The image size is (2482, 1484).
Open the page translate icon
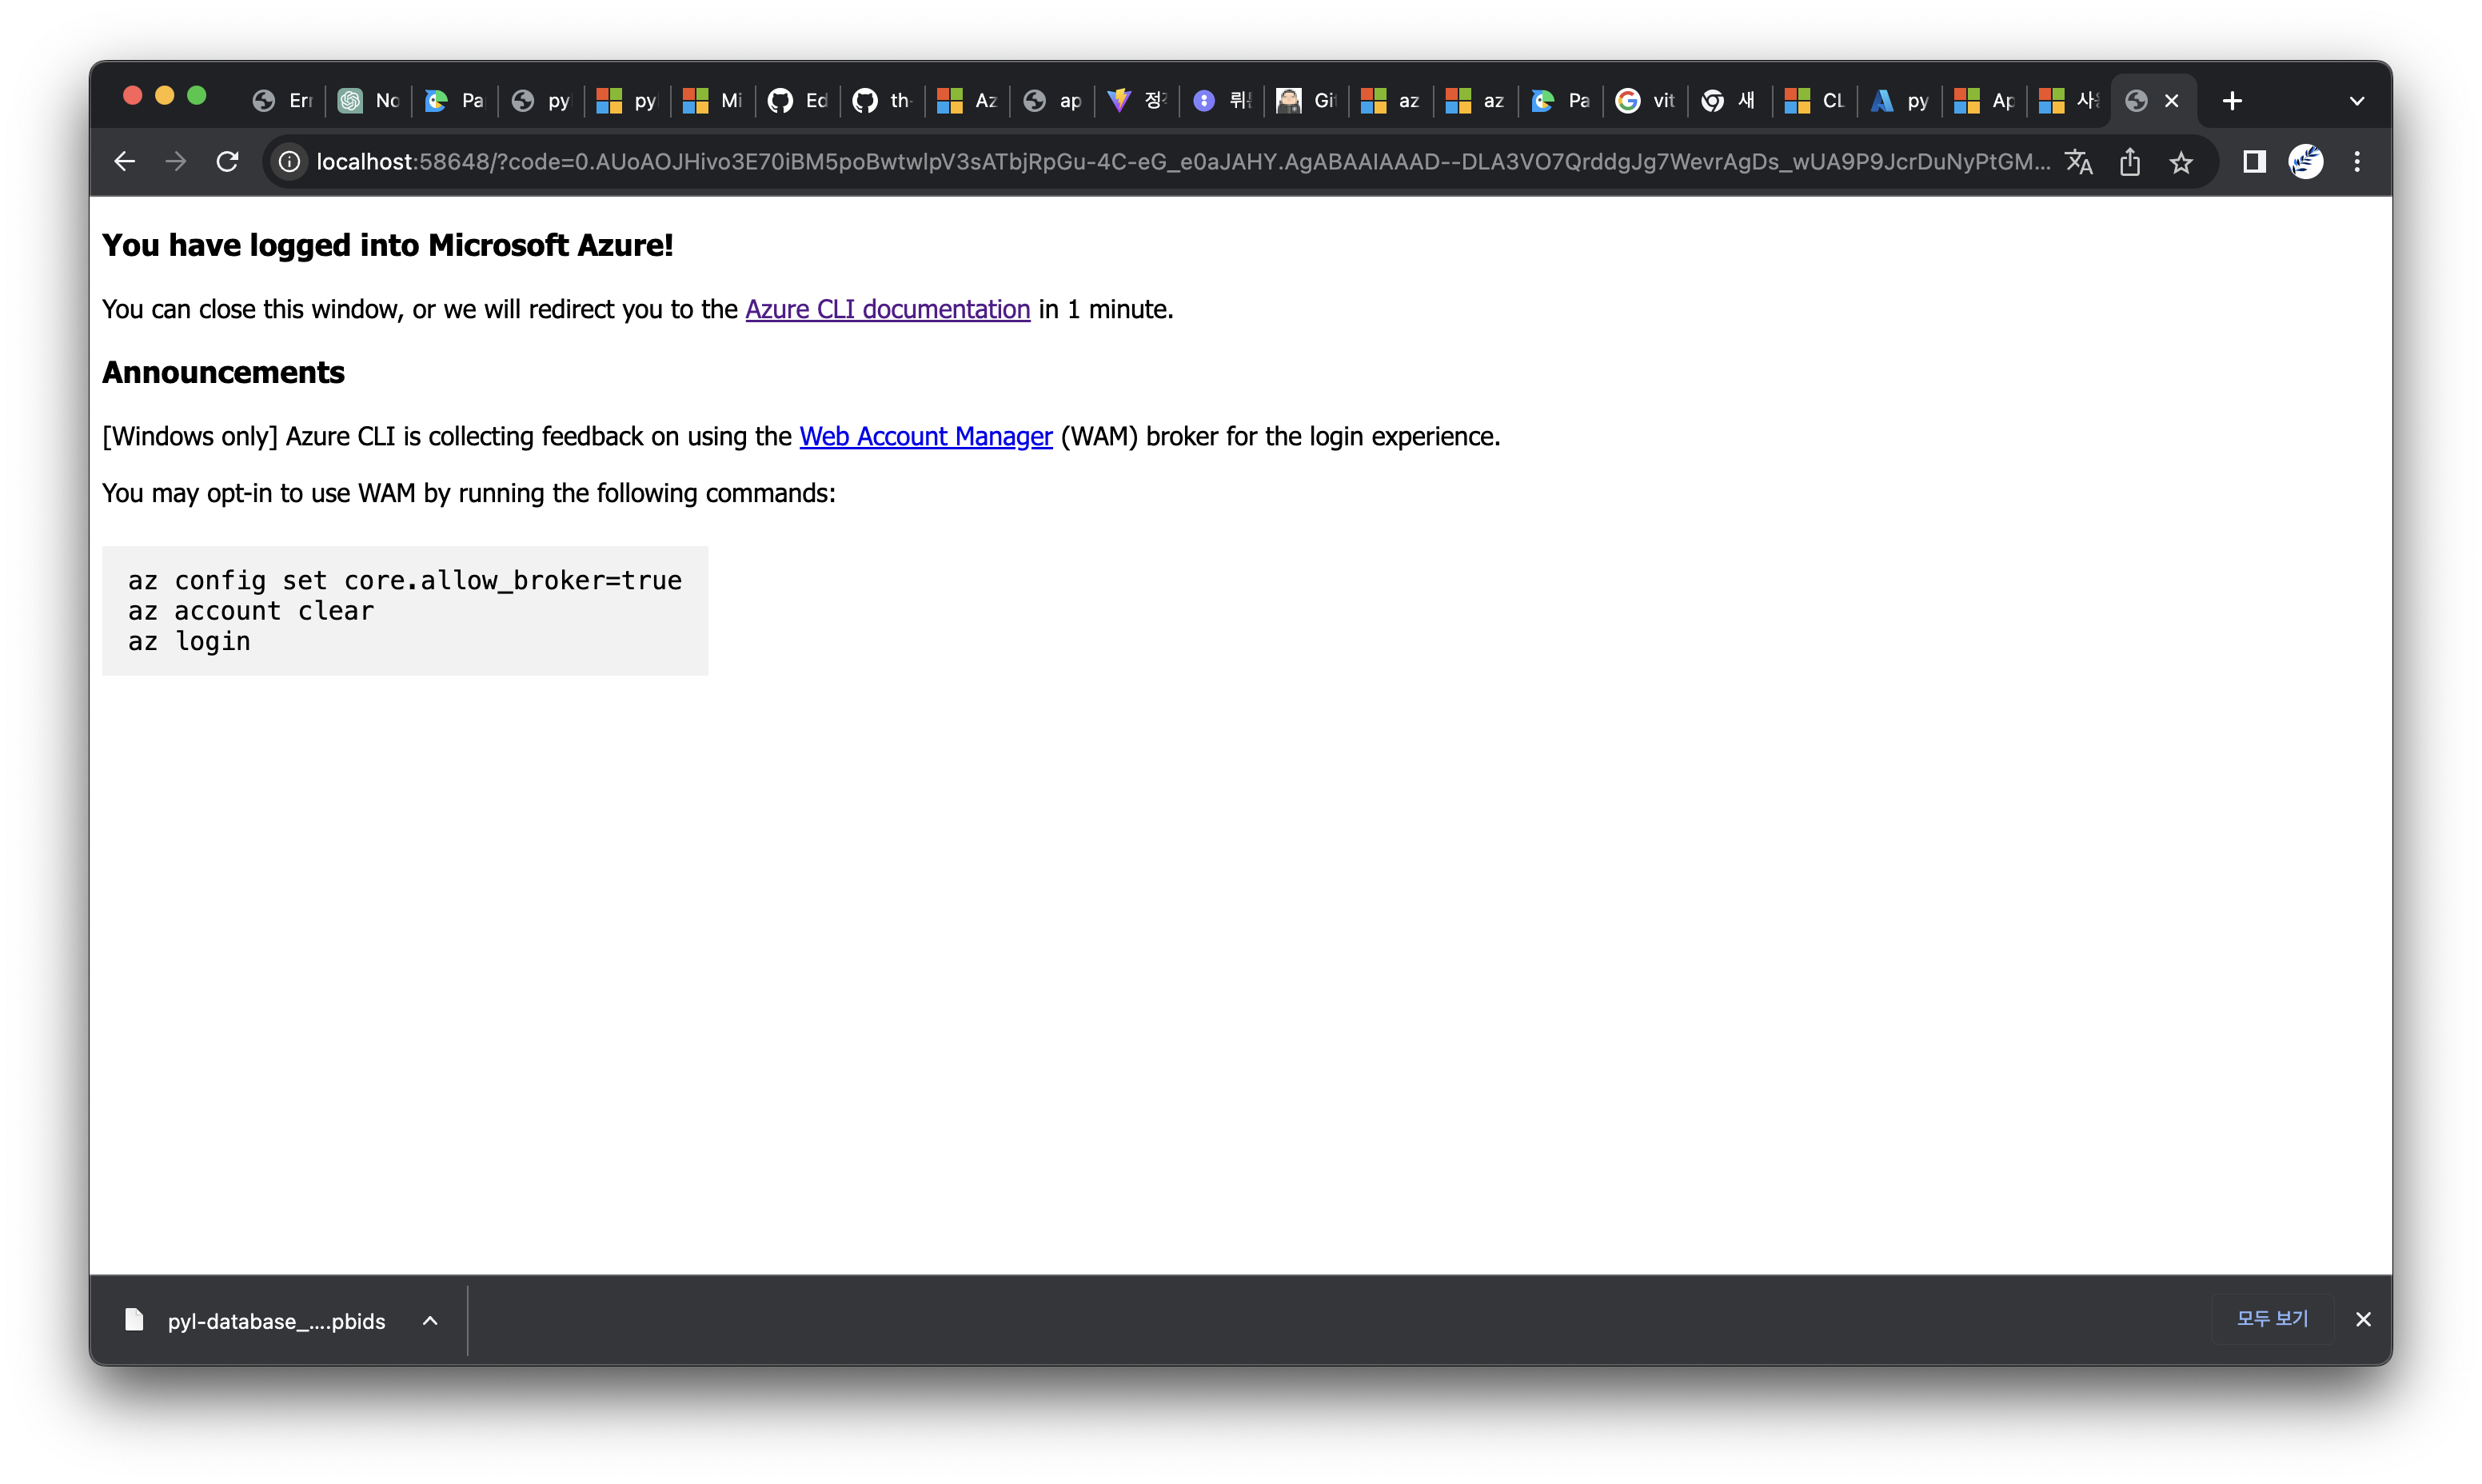click(x=2079, y=161)
